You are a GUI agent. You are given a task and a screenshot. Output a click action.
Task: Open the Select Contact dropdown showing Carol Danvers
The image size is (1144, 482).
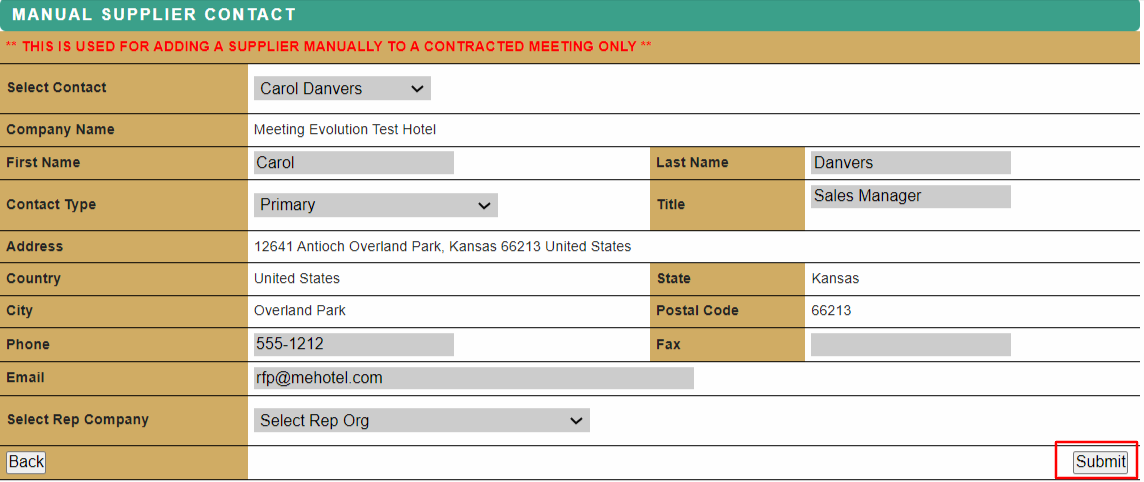pos(342,89)
